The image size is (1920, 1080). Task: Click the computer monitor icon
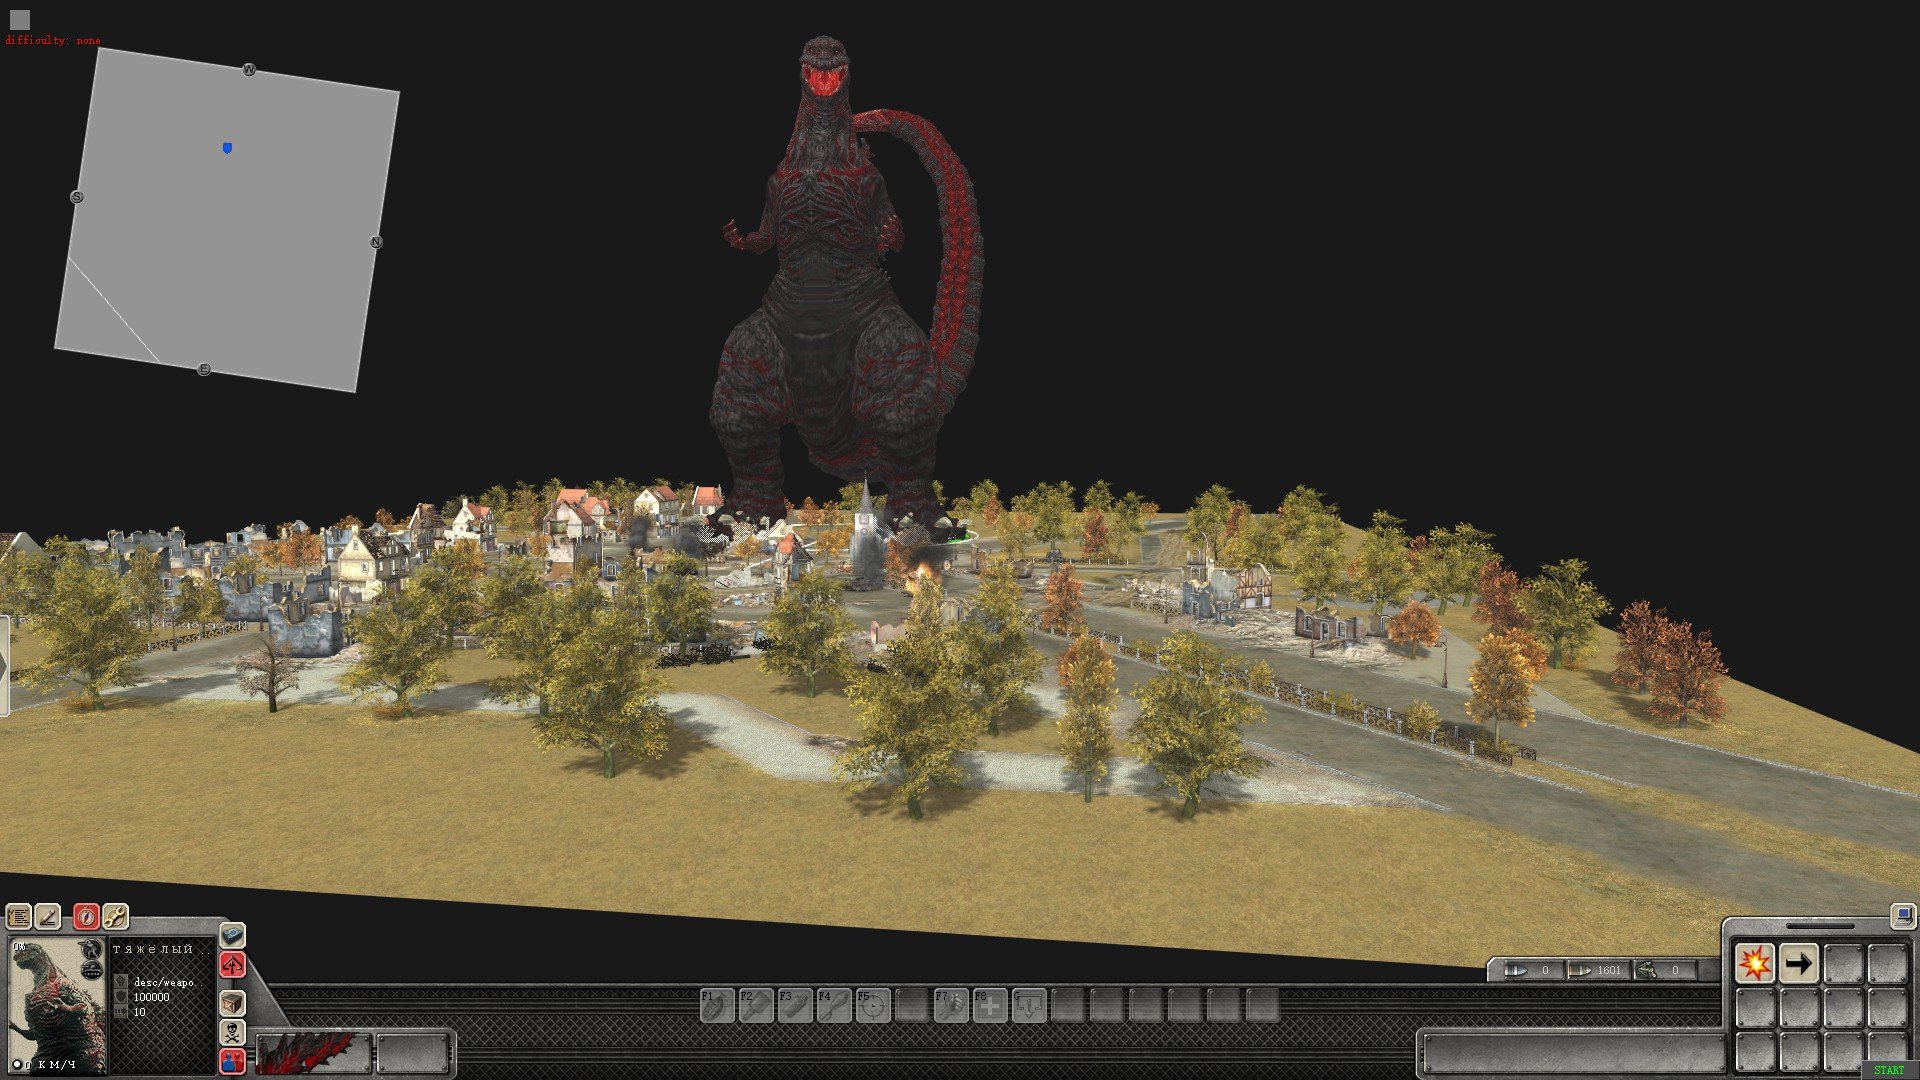pyautogui.click(x=1902, y=915)
